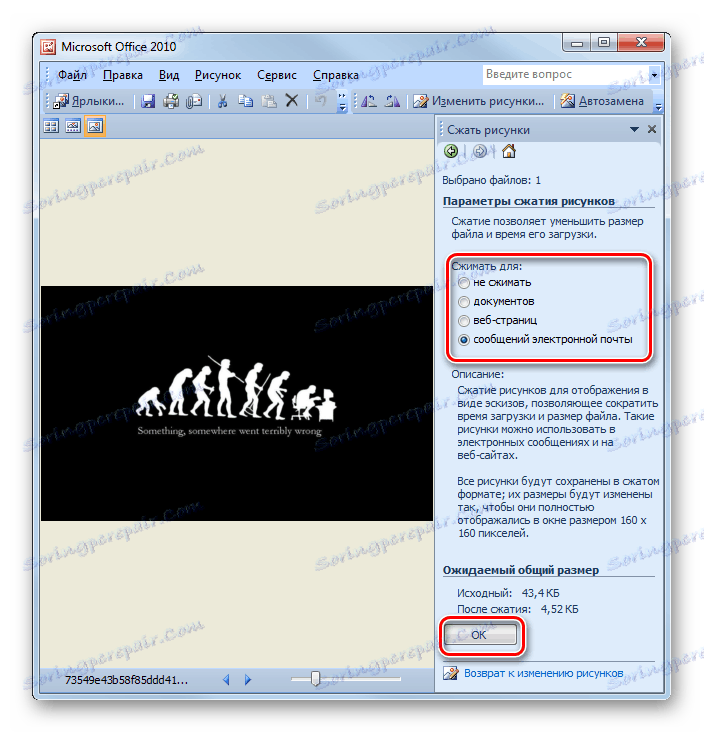This screenshot has height=733, width=704.
Task: Click the green Back arrow in task pane
Action: click(451, 151)
